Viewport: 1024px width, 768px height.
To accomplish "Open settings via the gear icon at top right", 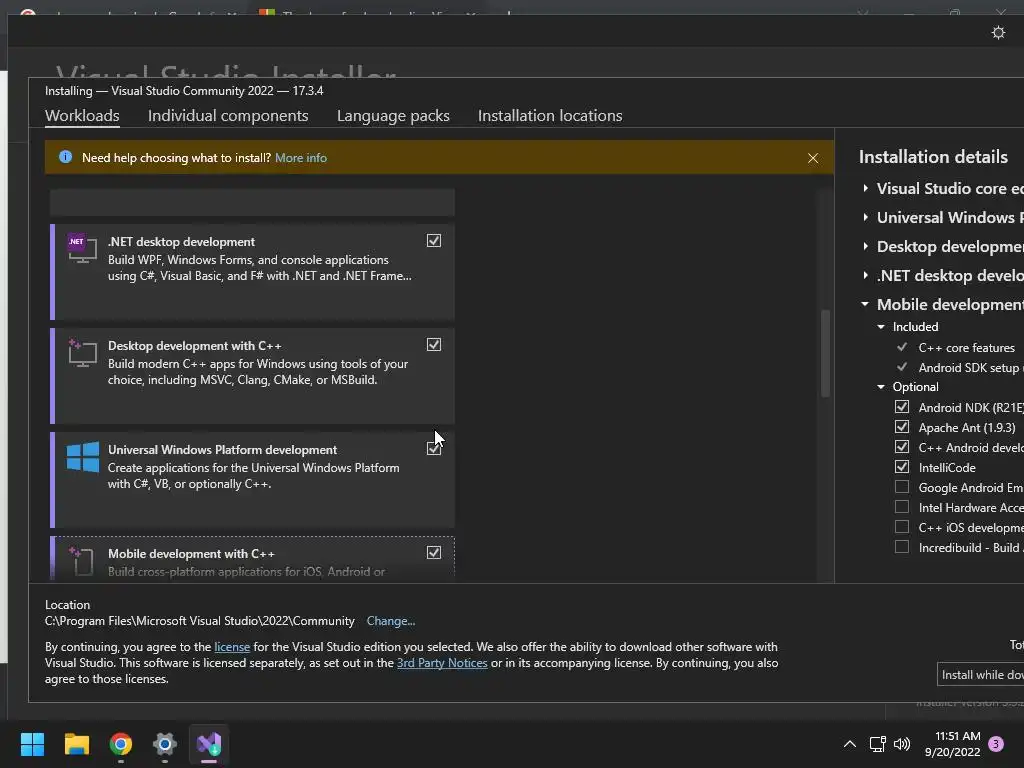I will click(x=998, y=33).
